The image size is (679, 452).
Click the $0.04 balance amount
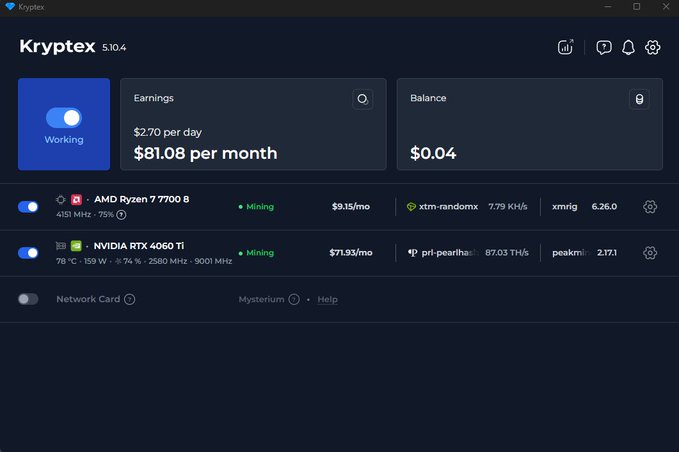pos(433,153)
